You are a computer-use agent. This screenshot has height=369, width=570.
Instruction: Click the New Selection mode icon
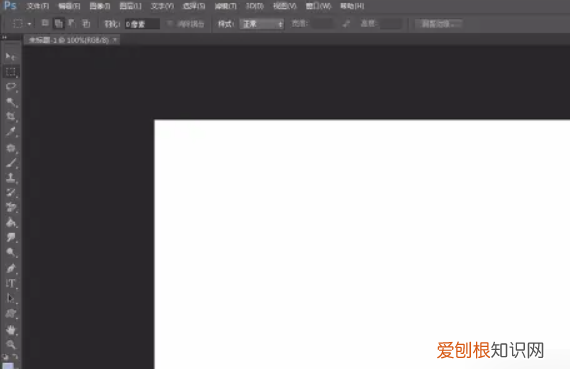[45, 23]
